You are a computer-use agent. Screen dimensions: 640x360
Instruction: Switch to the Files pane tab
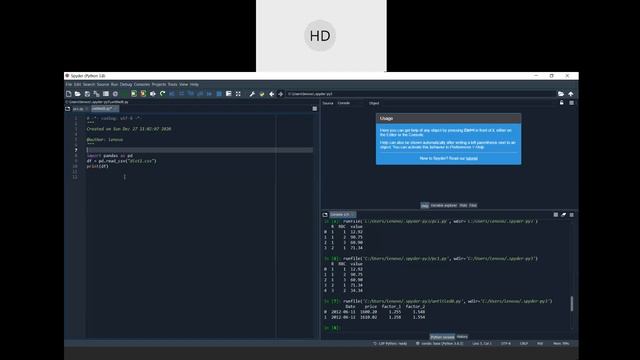tap(473, 205)
